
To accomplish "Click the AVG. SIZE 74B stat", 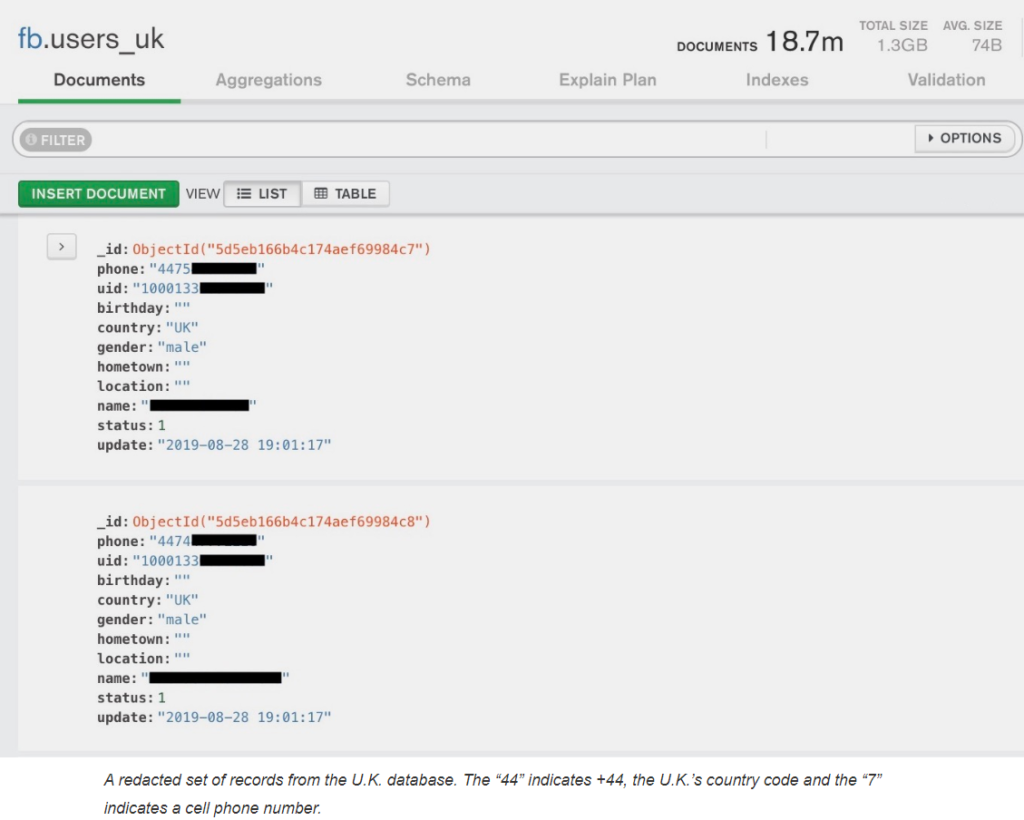I will pyautogui.click(x=972, y=37).
